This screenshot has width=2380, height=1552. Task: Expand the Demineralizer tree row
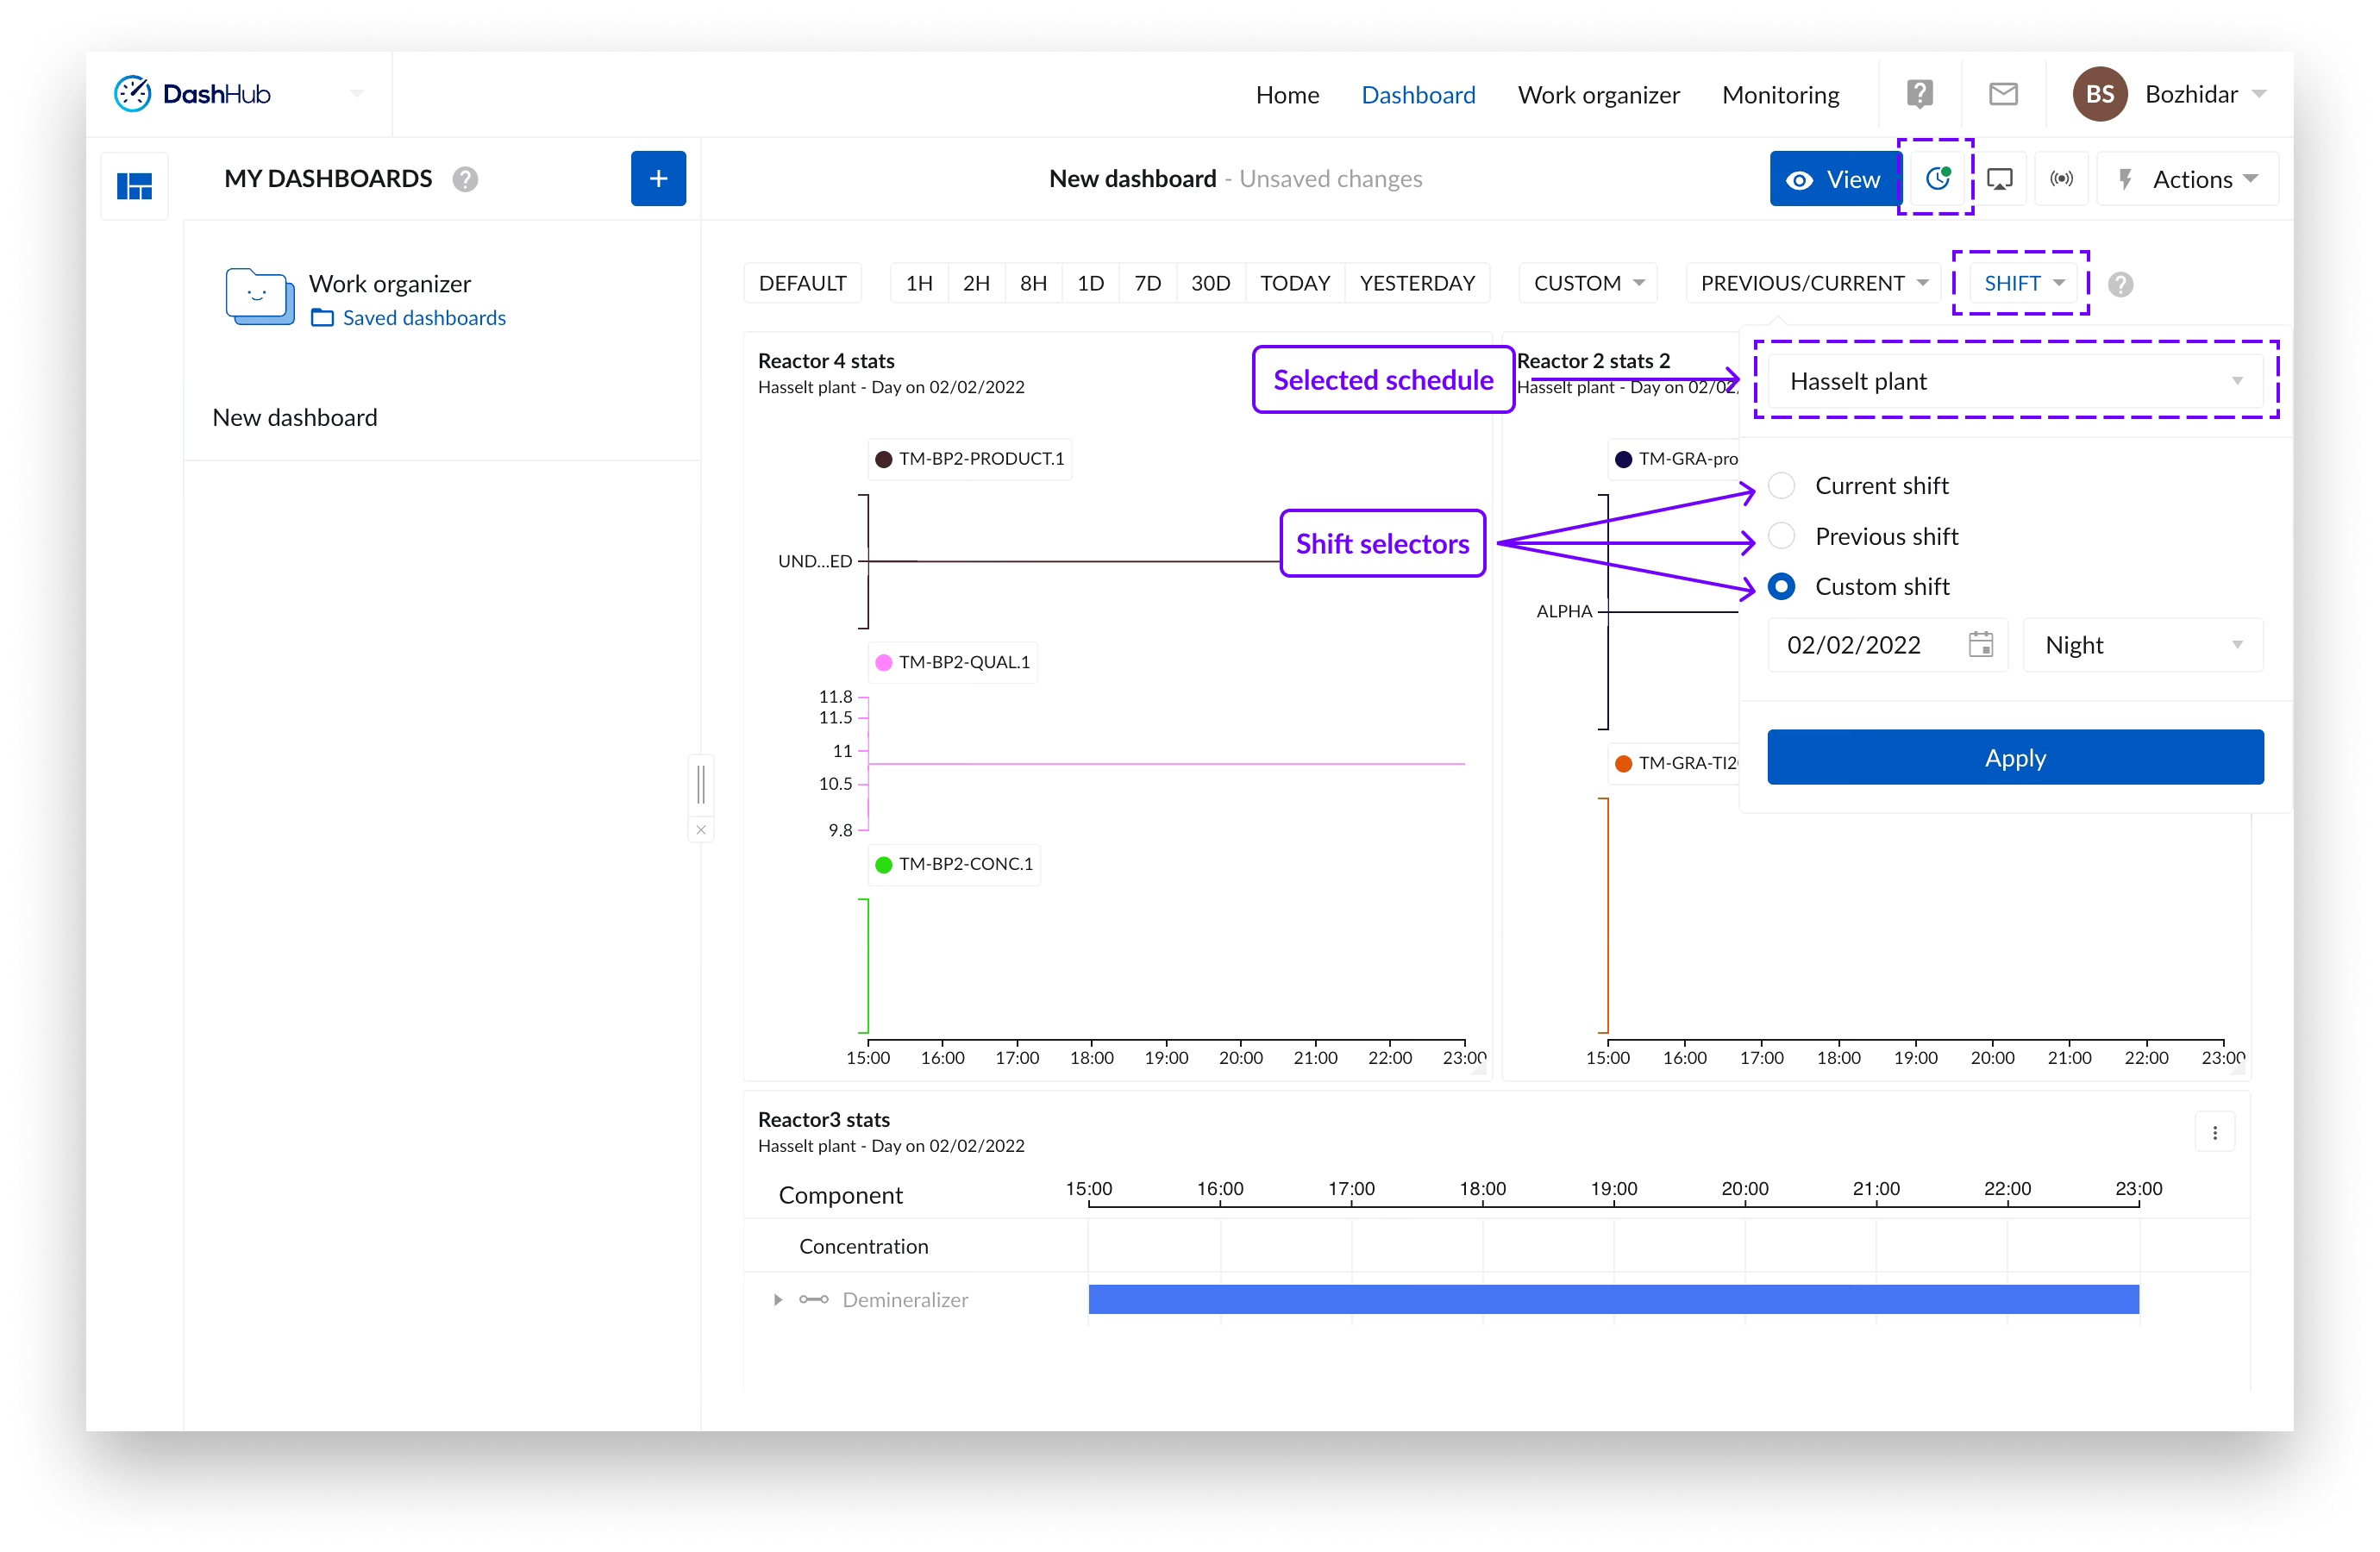[778, 1300]
